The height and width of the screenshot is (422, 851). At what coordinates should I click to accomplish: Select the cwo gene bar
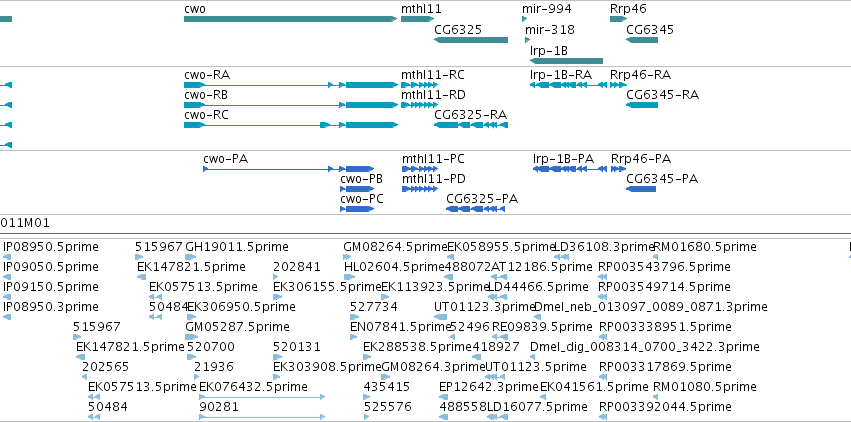coord(290,19)
